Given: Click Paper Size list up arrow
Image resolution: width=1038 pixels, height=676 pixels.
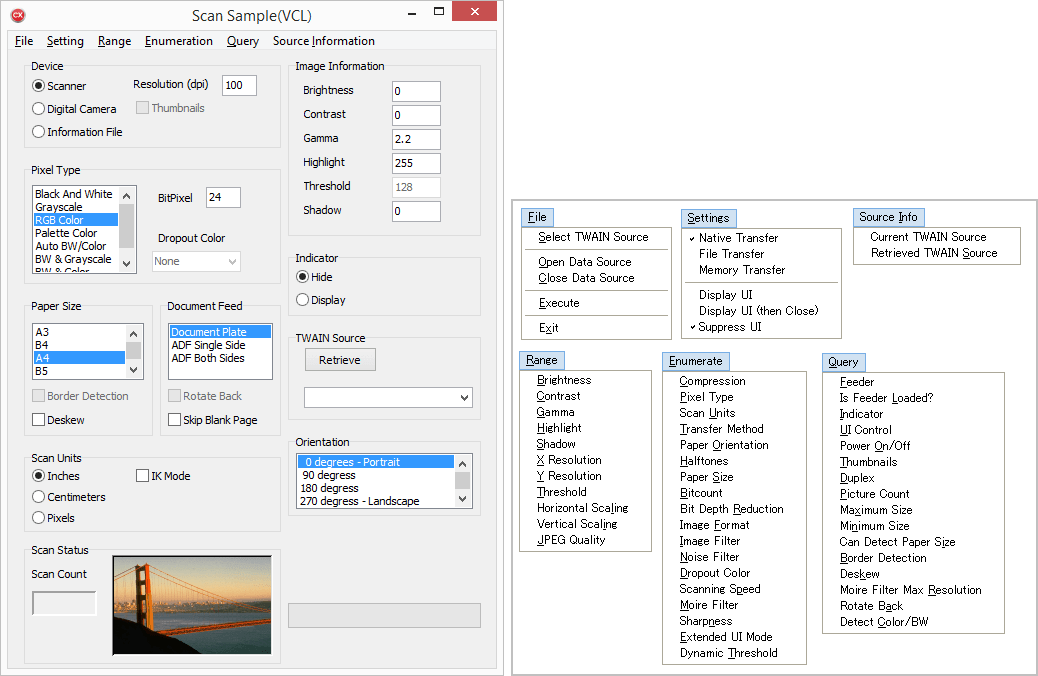Looking at the screenshot, I should click(x=133, y=333).
